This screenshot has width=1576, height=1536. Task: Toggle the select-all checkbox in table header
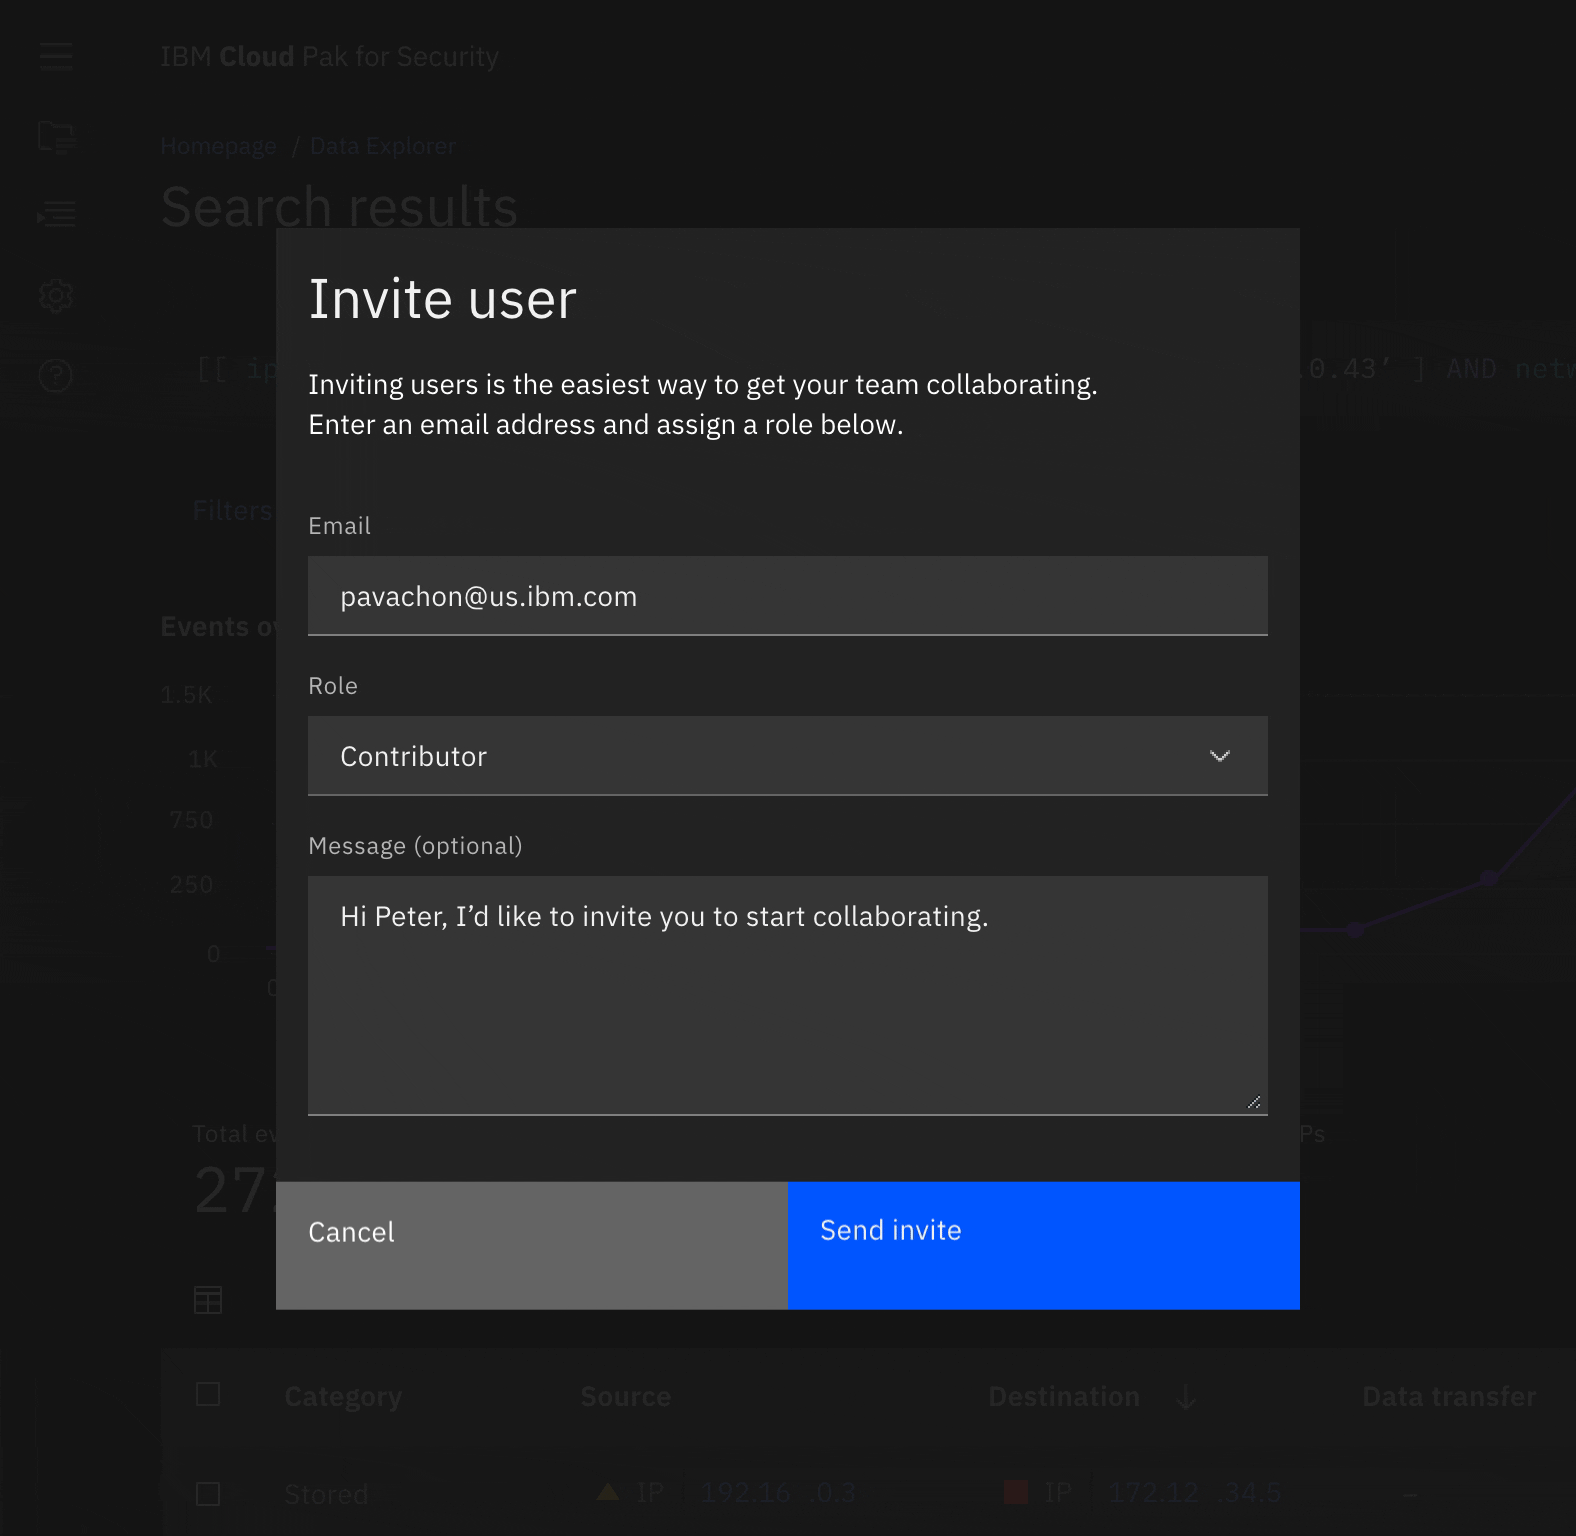[208, 1394]
